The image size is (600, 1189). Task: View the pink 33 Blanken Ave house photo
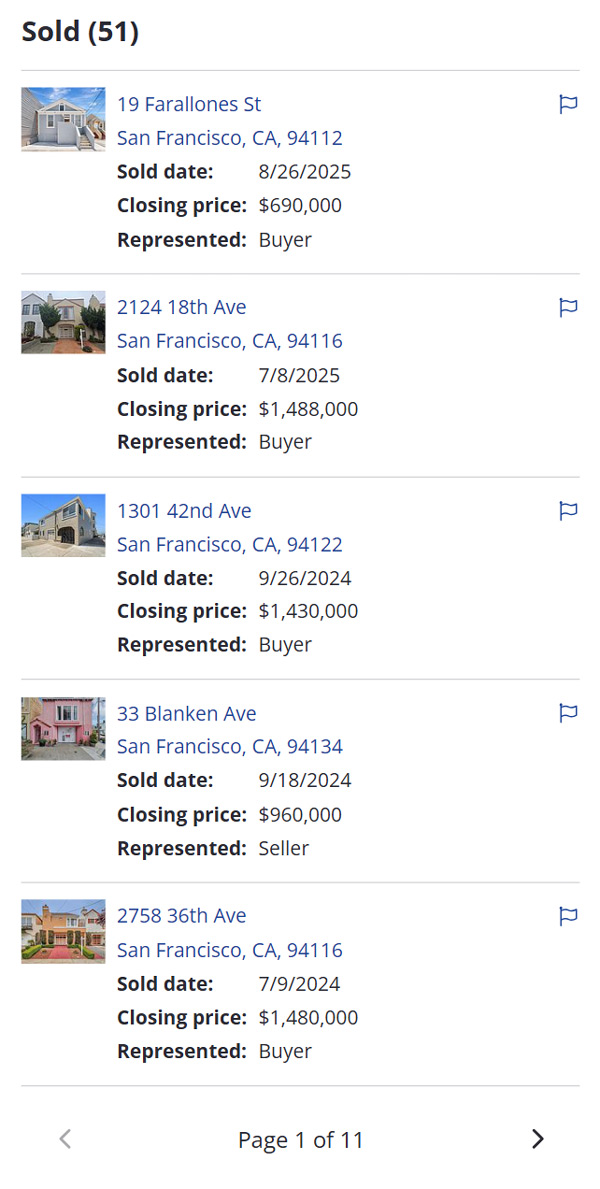click(x=63, y=728)
